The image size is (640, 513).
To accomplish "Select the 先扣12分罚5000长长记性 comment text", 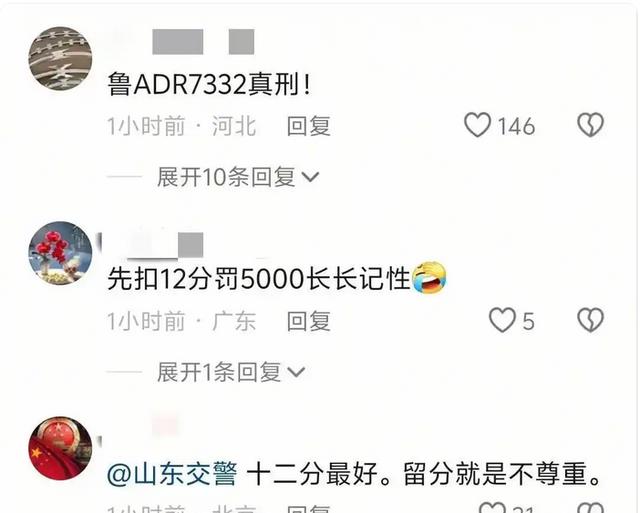I will point(259,279).
